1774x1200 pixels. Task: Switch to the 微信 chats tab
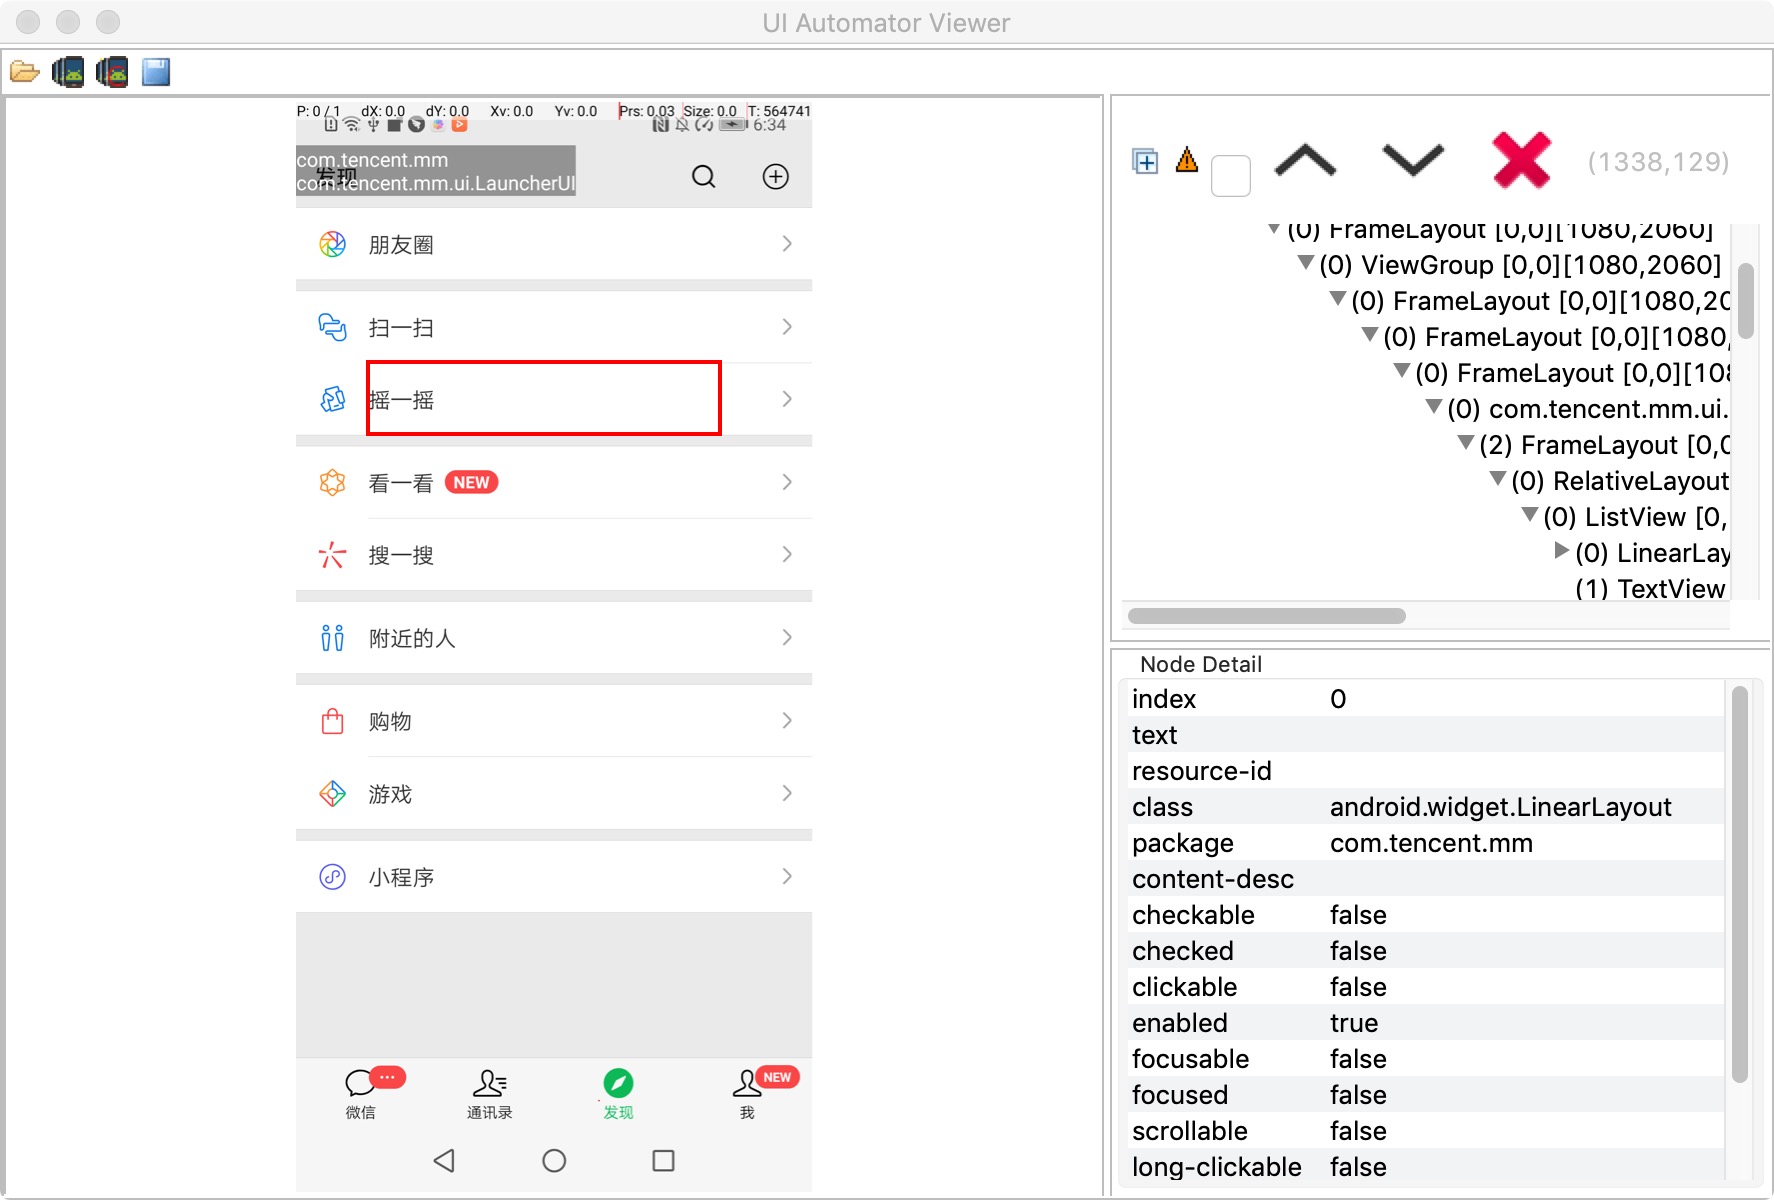click(x=361, y=1093)
